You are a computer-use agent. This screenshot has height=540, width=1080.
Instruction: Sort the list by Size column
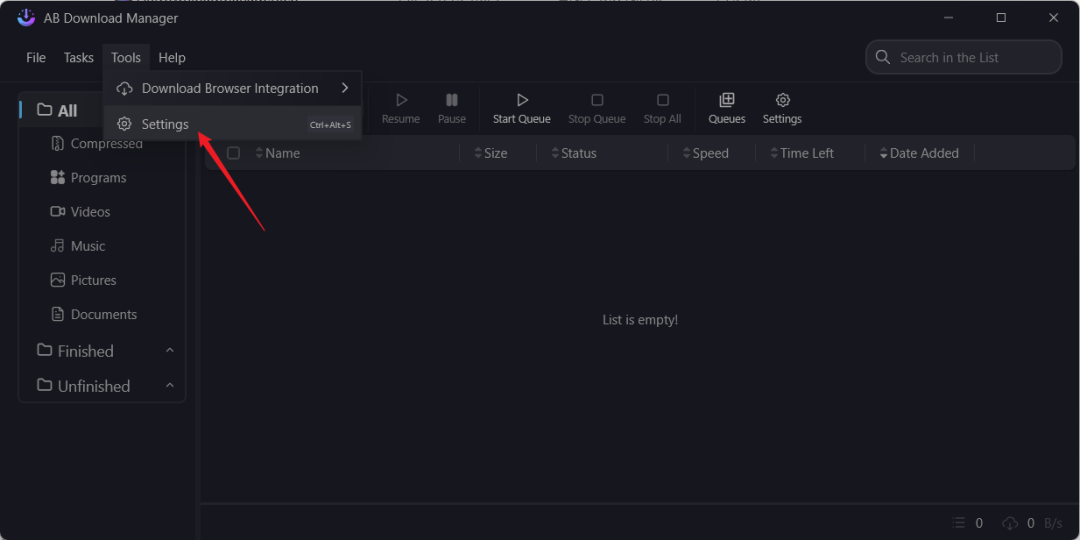(x=490, y=153)
